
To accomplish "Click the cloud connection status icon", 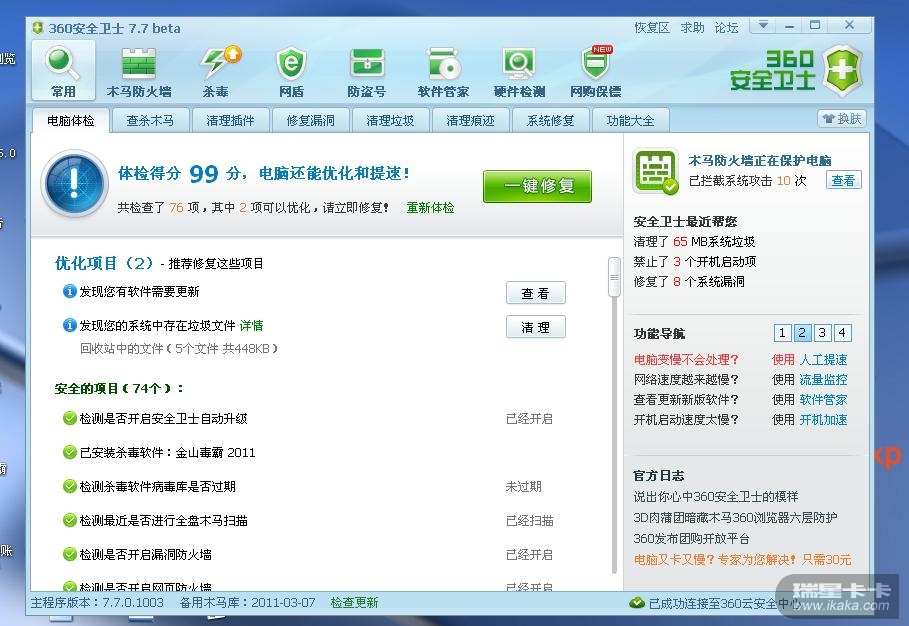I will (x=637, y=603).
